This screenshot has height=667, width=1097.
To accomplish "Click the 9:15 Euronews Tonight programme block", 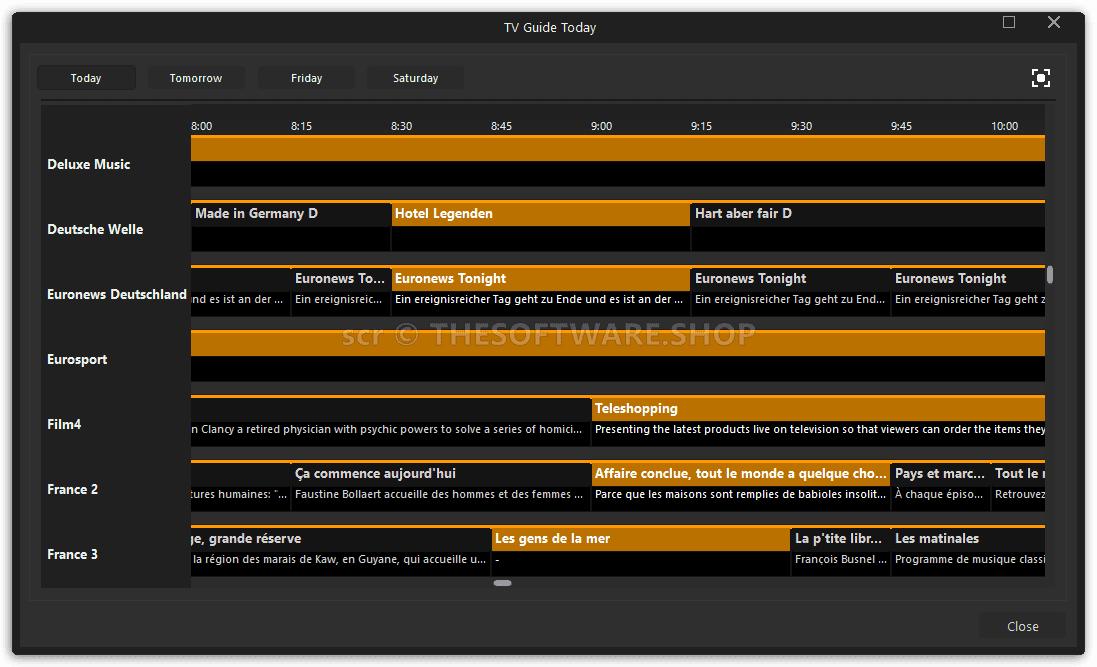I will coord(791,291).
